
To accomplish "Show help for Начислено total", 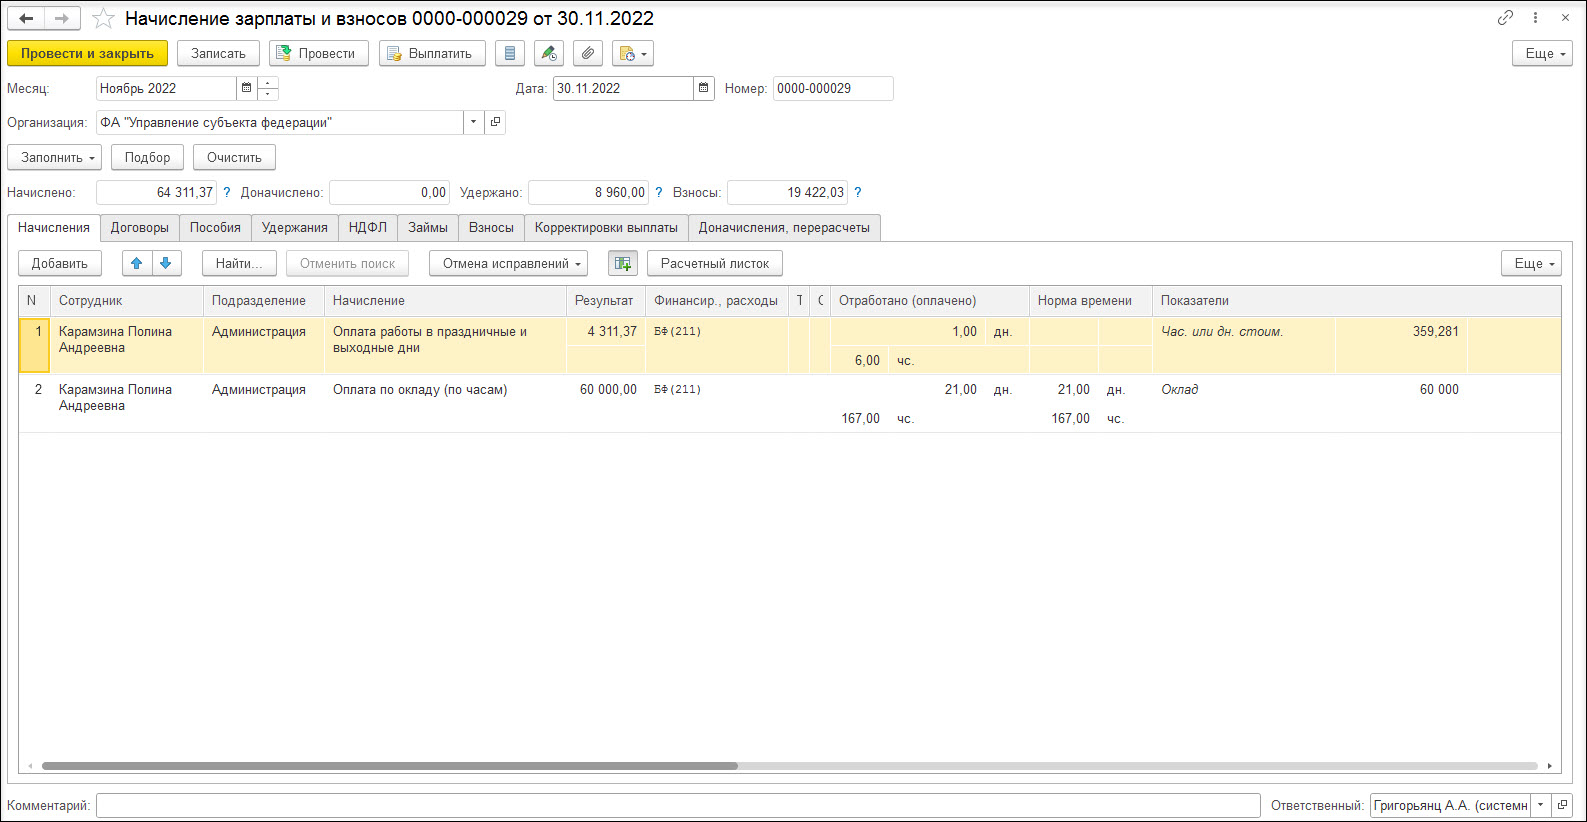I will click(x=227, y=192).
